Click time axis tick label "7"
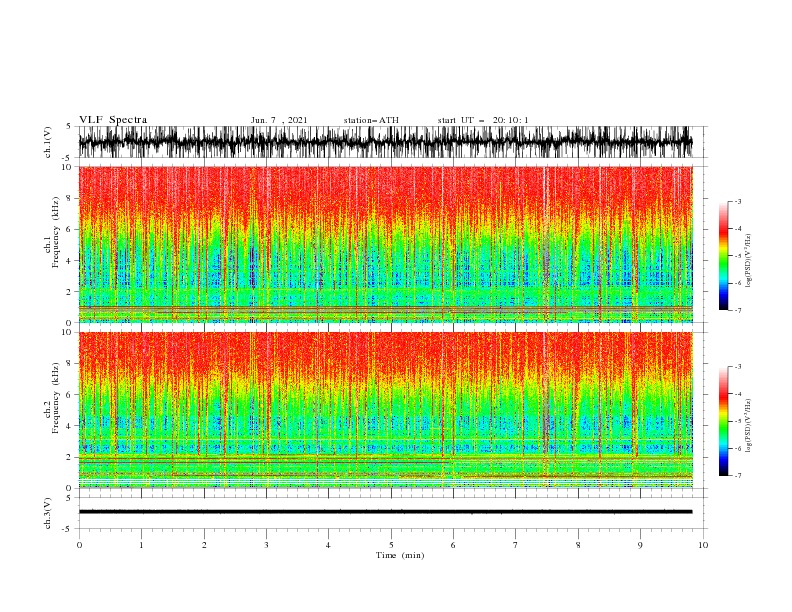 [516, 545]
